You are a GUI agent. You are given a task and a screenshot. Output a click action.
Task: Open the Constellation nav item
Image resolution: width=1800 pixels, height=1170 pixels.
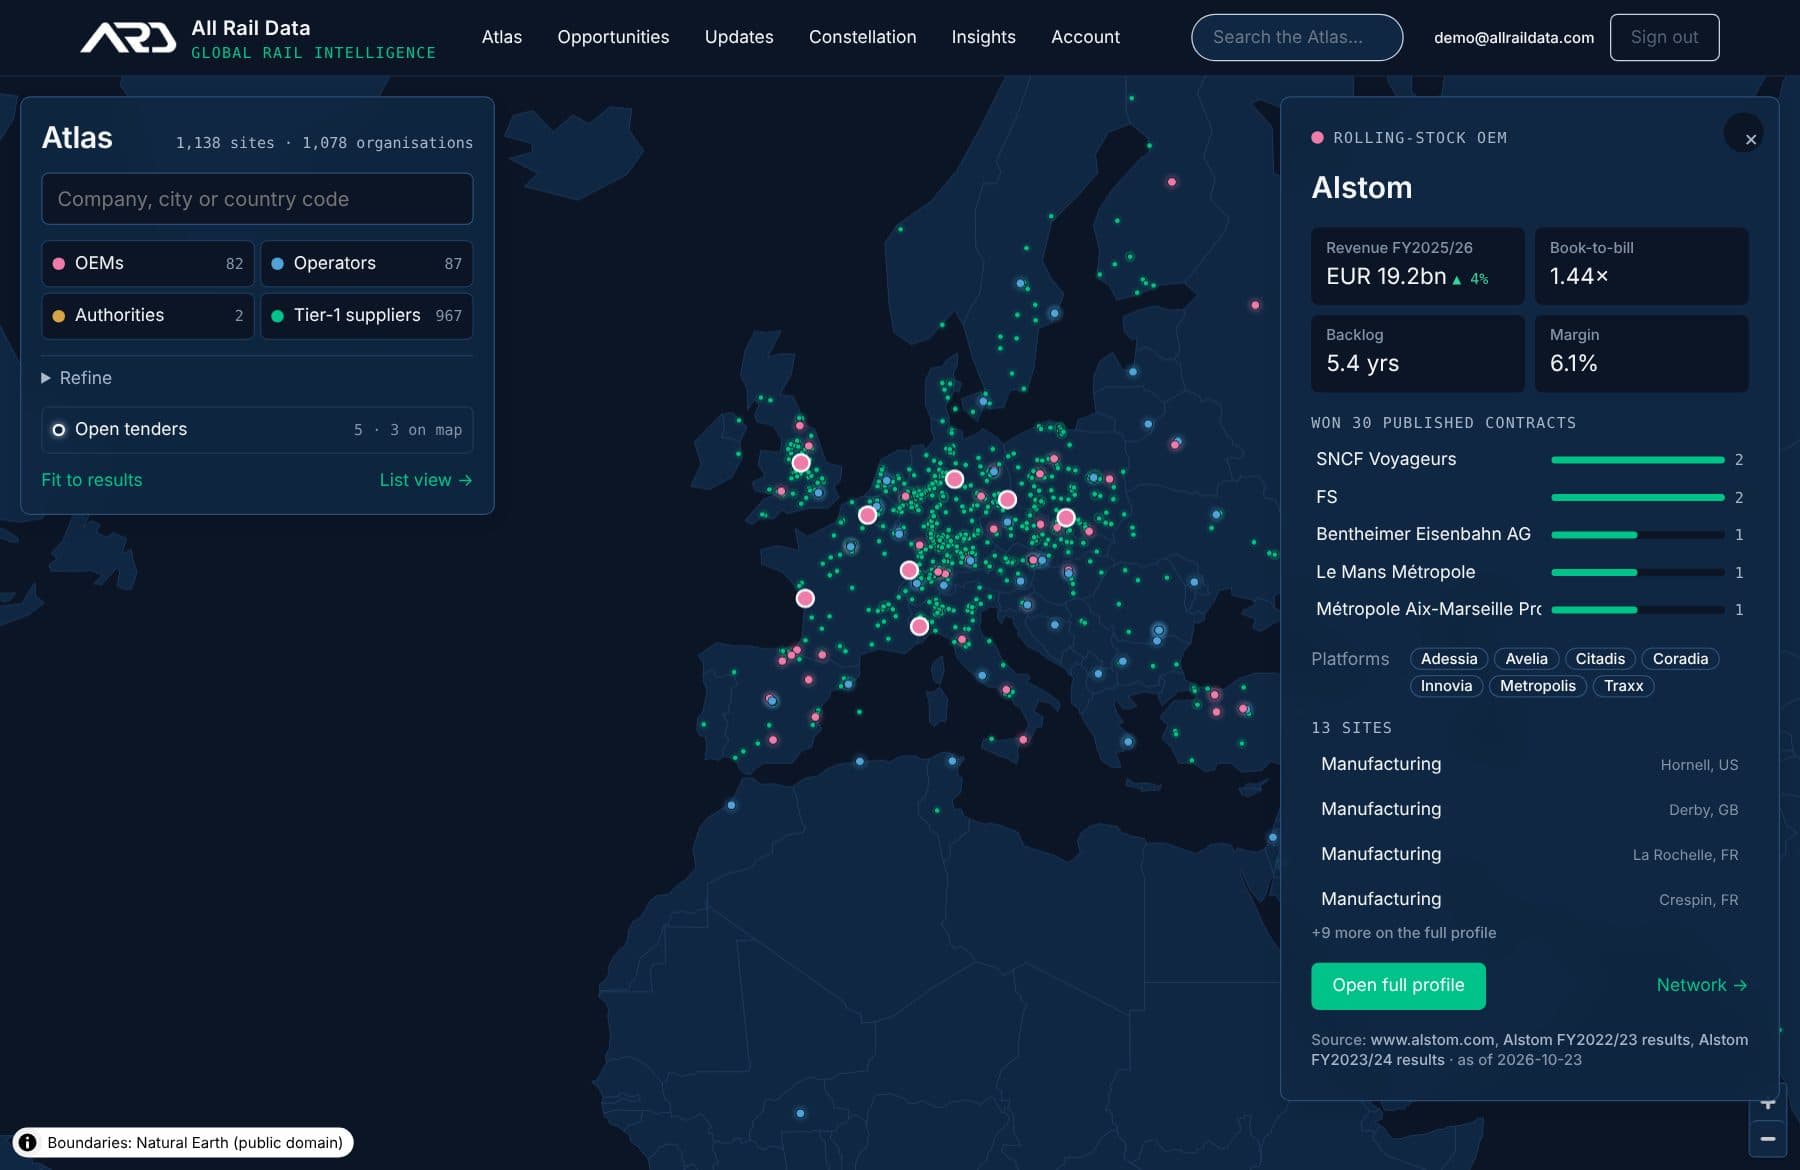pos(862,37)
